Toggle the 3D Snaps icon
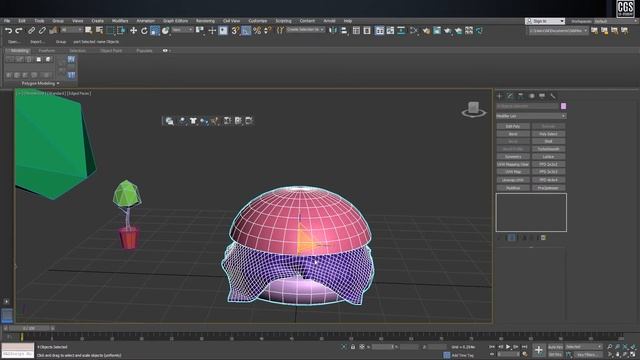The width and height of the screenshot is (640, 360). 235,31
